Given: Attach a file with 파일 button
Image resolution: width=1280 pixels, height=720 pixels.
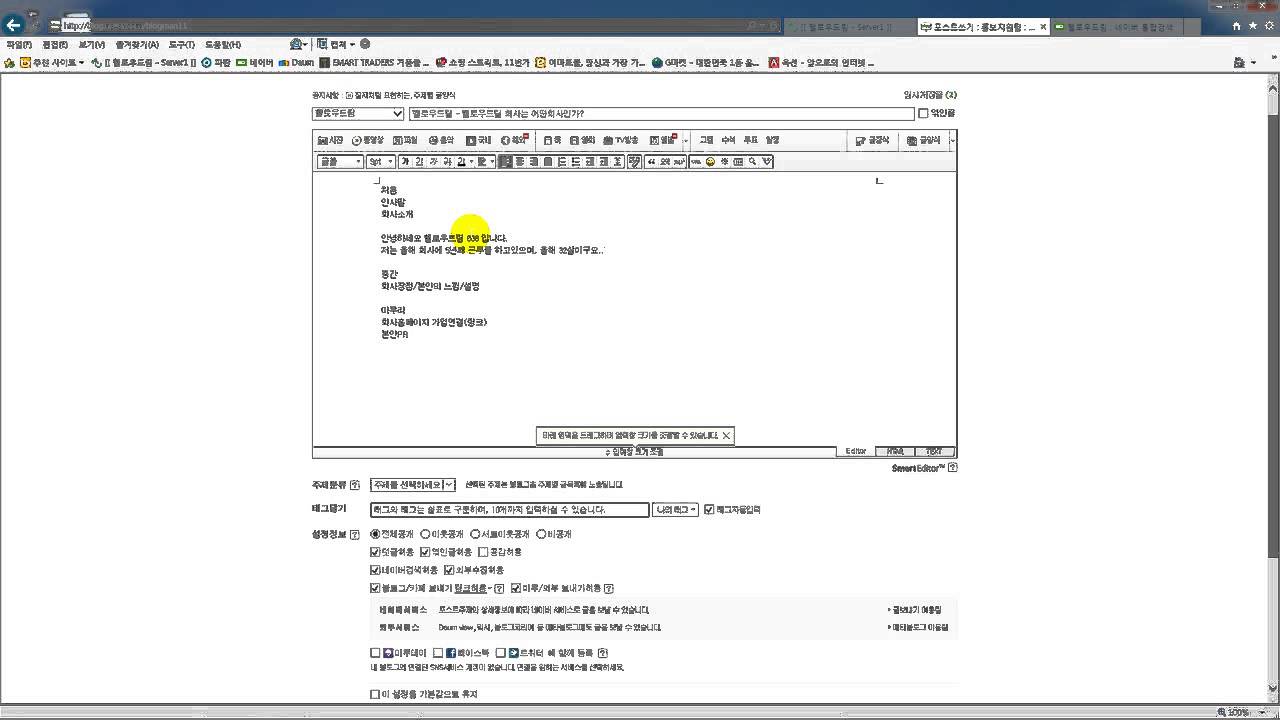Looking at the screenshot, I should [x=405, y=140].
